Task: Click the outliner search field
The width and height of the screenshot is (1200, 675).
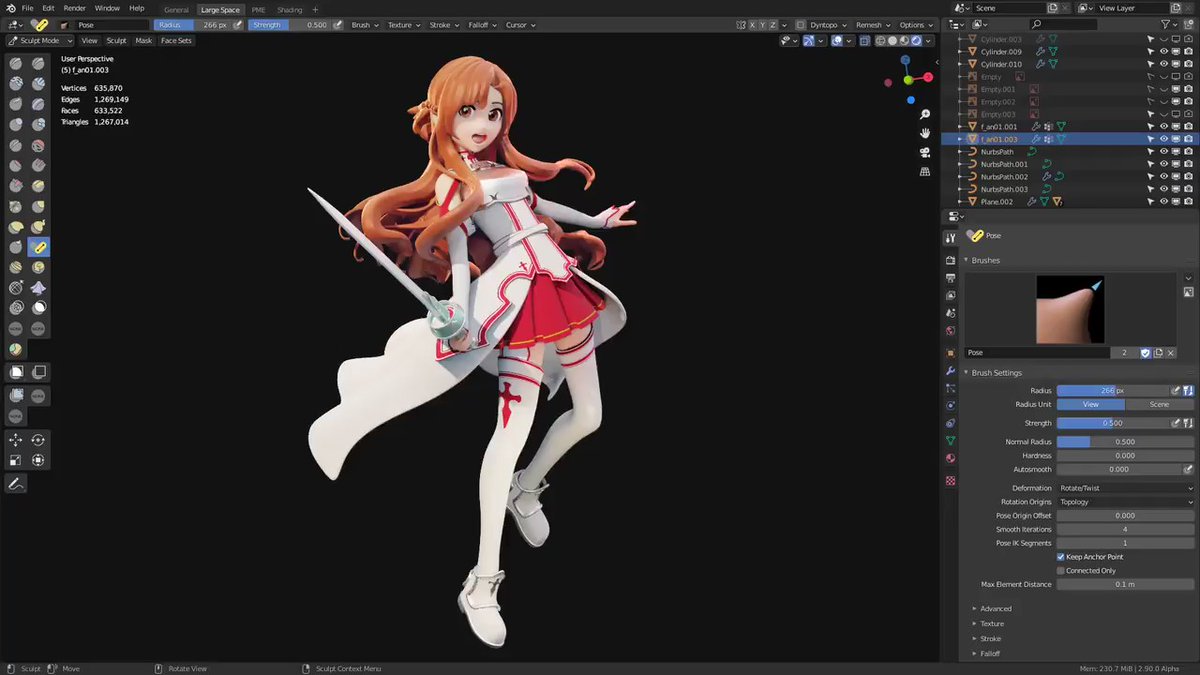Action: pyautogui.click(x=1064, y=24)
